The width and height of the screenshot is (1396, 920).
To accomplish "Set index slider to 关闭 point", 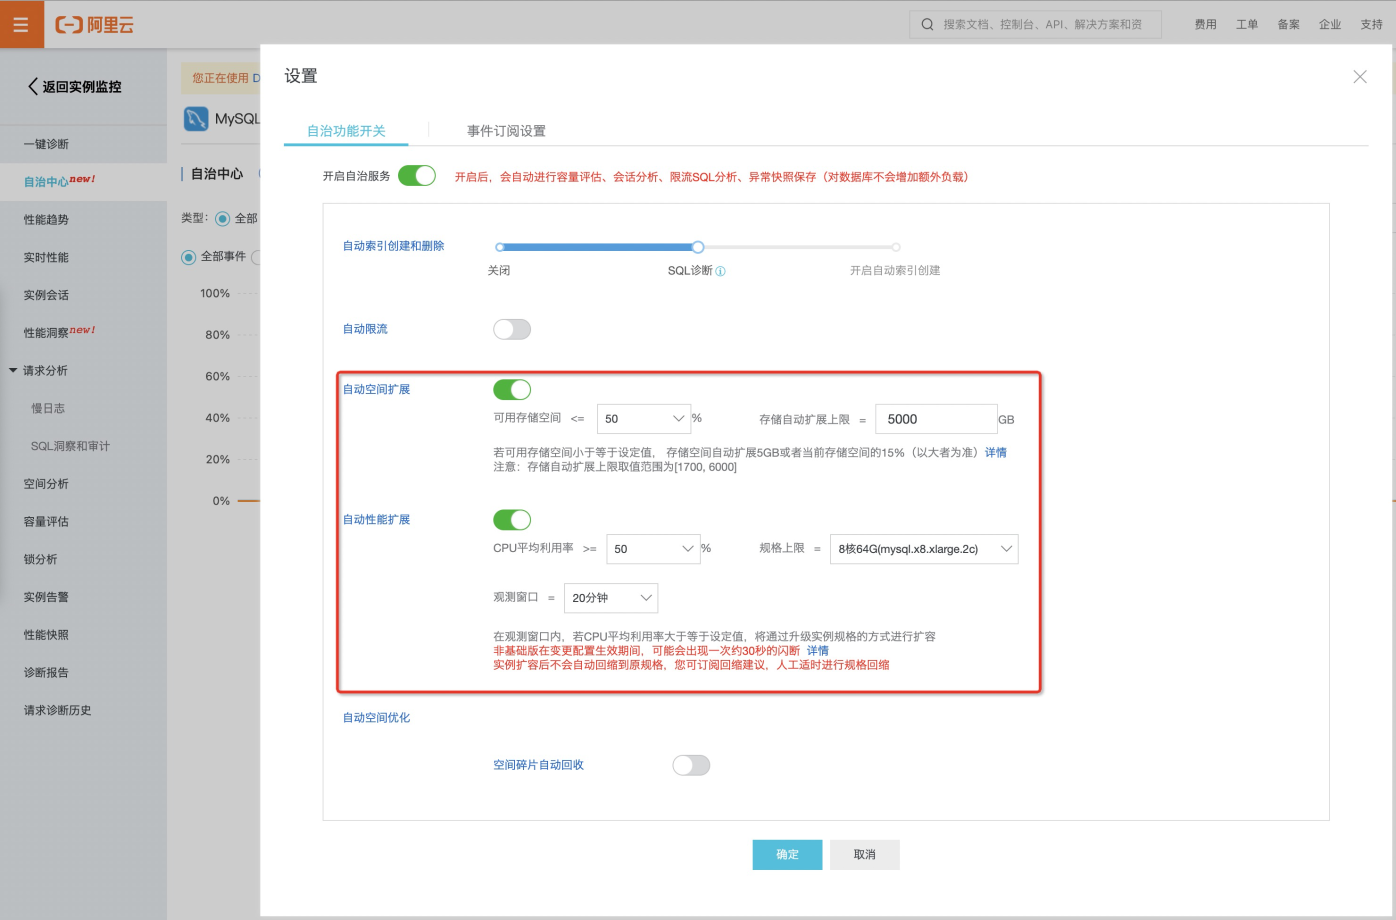I will [x=499, y=247].
